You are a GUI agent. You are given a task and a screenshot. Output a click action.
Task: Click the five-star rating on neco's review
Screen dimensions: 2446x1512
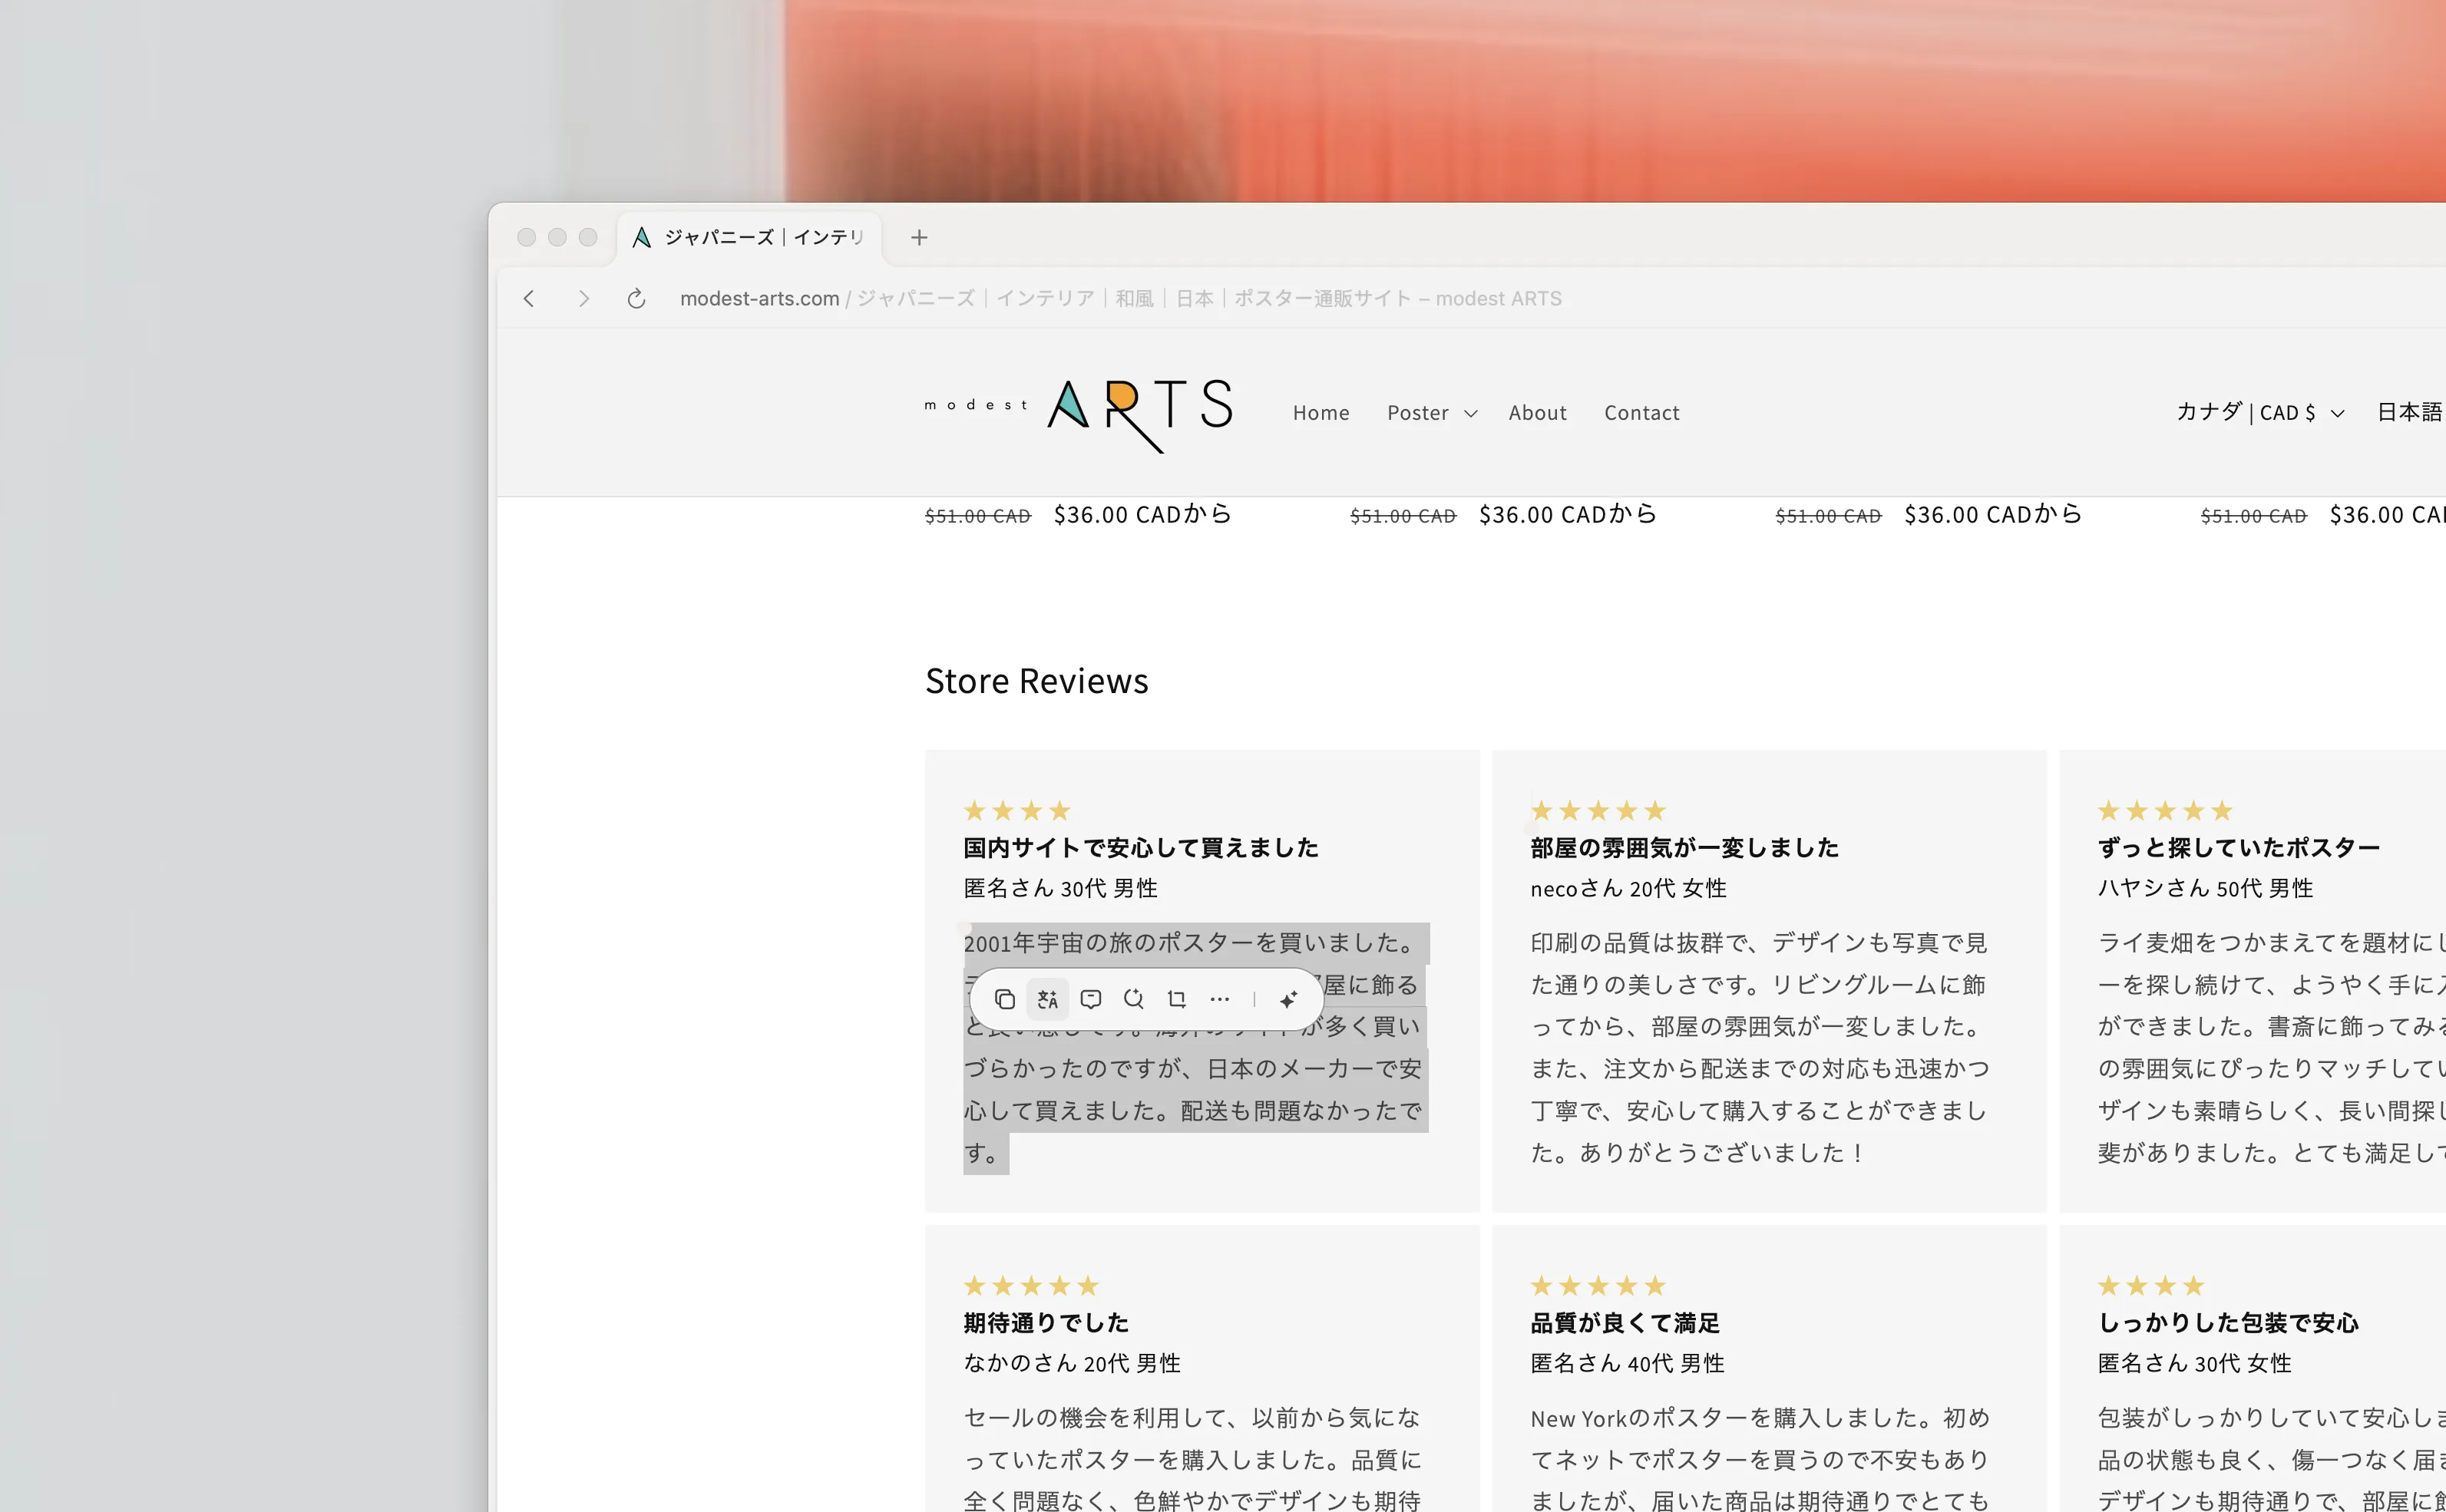1597,810
